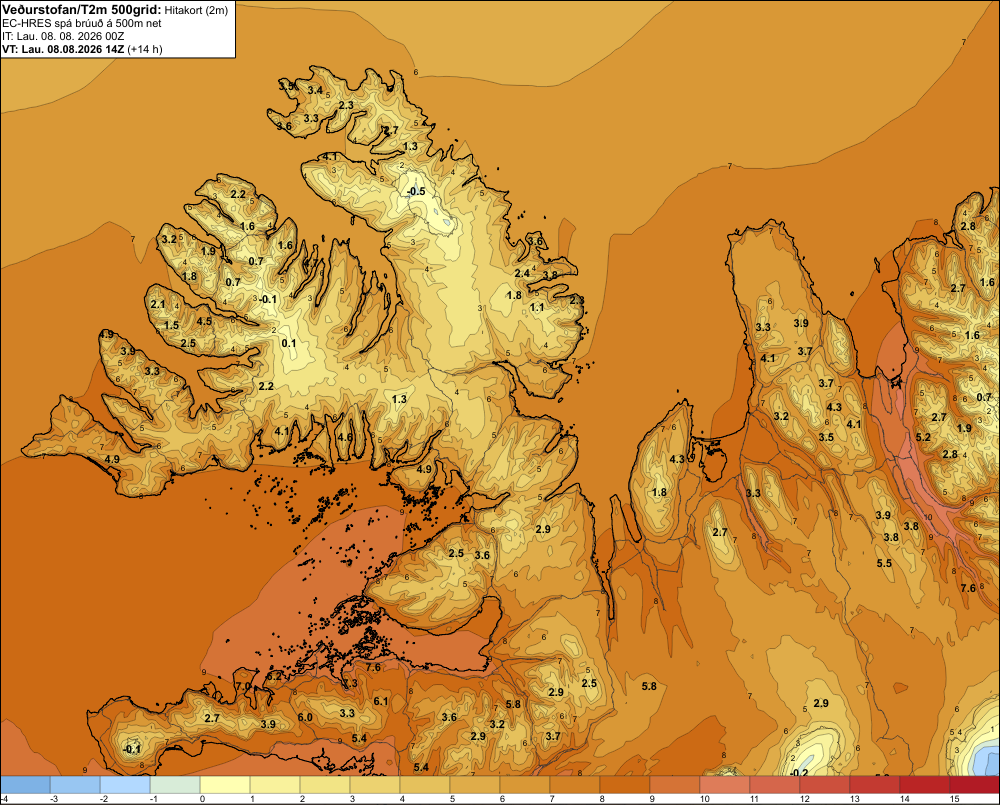Click the '-0.2' temperature value
1000x805 pixels.
[798, 773]
